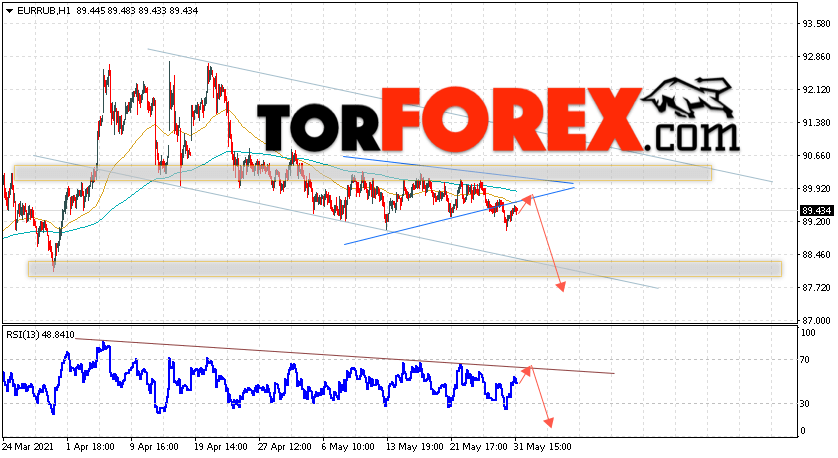
Task: Select the 93.580 price axis label
Action: (x=816, y=24)
